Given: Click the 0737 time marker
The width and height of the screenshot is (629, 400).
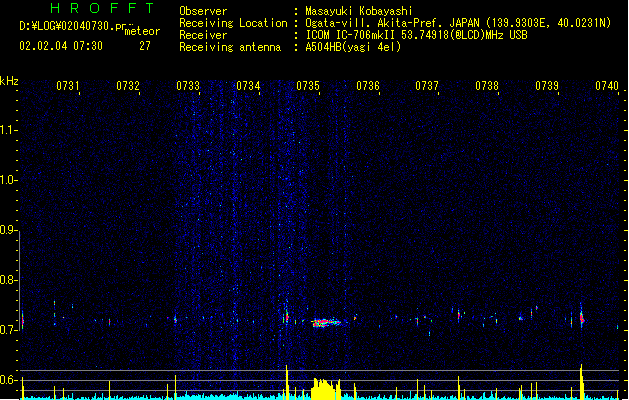Looking at the screenshot, I should coord(427,86).
